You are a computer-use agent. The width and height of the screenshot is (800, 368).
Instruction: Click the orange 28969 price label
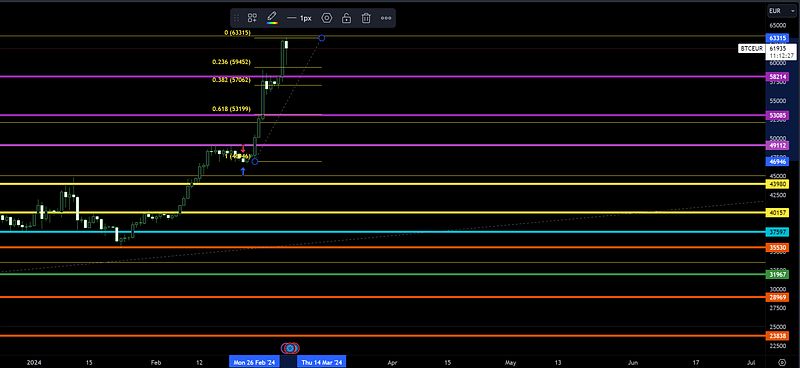coord(777,297)
